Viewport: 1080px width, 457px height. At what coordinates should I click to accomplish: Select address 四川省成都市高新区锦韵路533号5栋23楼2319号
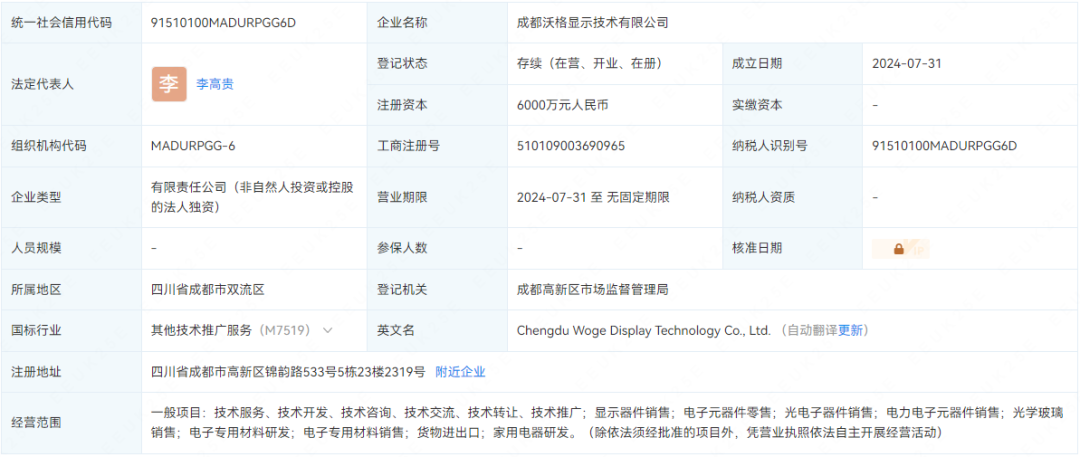click(x=288, y=372)
